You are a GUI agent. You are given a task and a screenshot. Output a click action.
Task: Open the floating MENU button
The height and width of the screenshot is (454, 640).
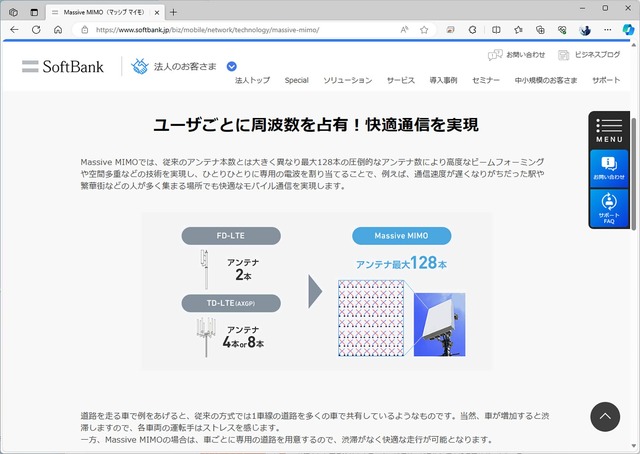tap(609, 130)
